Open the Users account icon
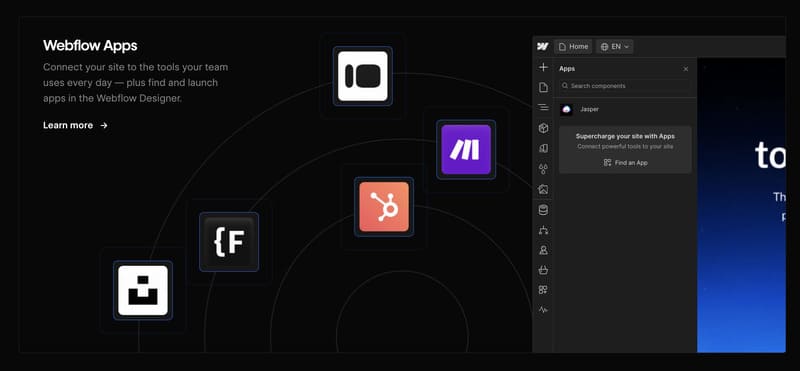This screenshot has width=800, height=371. pos(543,250)
